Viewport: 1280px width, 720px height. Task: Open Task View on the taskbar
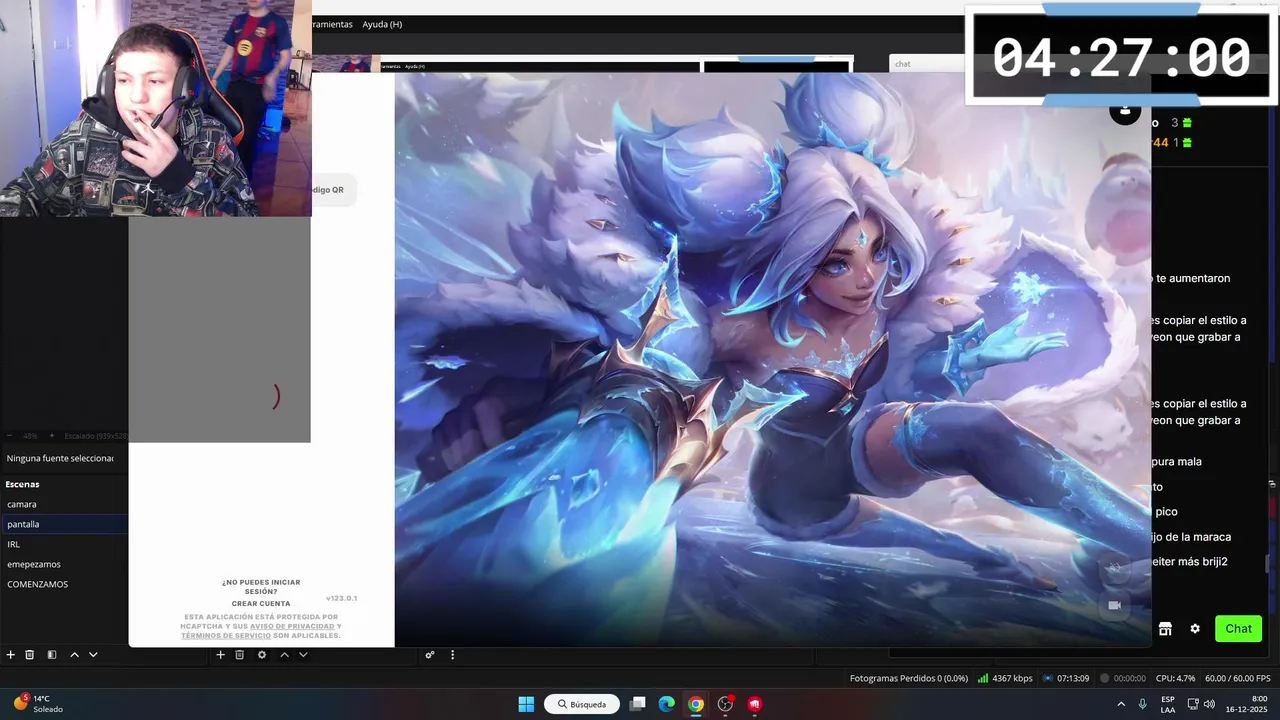(x=638, y=704)
